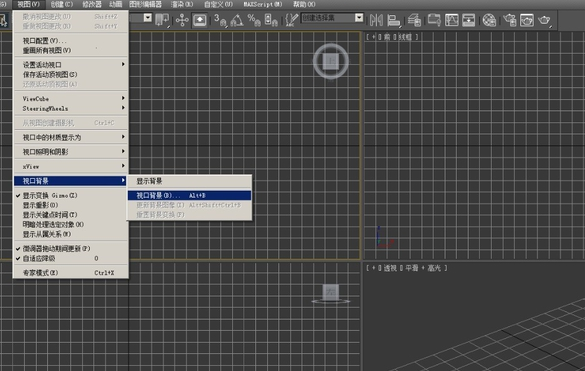The width and height of the screenshot is (585, 371).
Task: Open the MAXScript(M) menu
Action: pyautogui.click(x=263, y=4)
